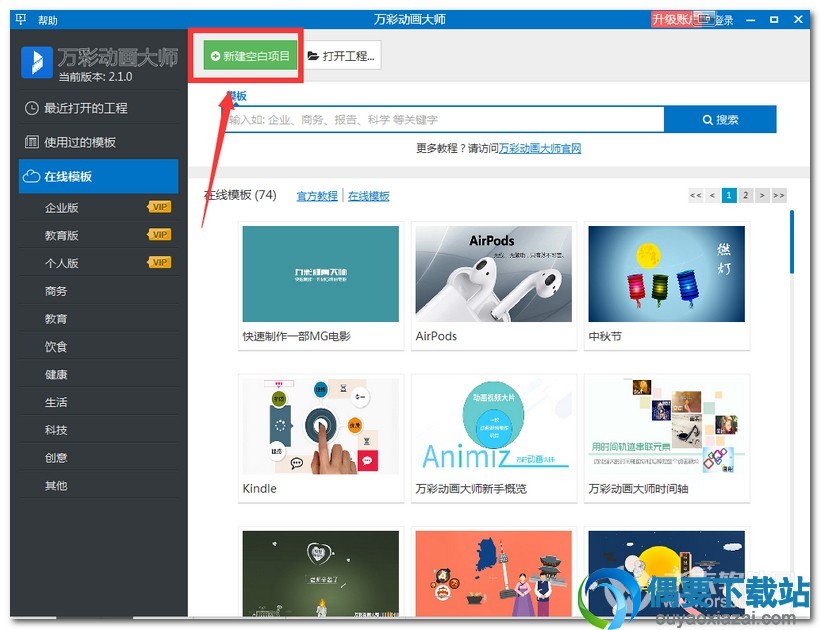Click the magnifier icon in 搜索 button
821x630 pixels.
click(x=707, y=120)
